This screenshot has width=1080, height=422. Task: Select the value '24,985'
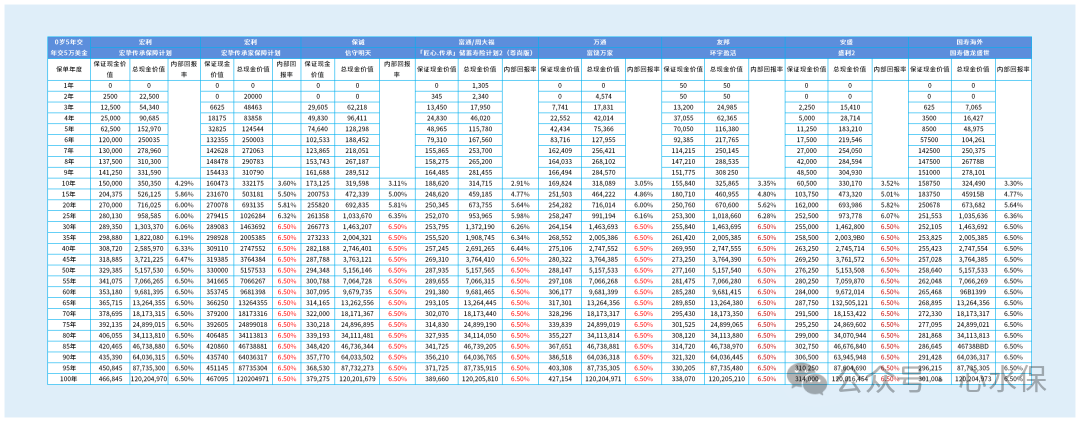click(x=727, y=108)
